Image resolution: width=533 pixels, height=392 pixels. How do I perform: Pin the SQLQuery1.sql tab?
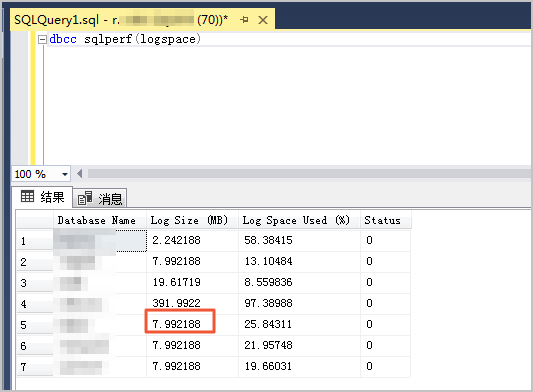244,20
